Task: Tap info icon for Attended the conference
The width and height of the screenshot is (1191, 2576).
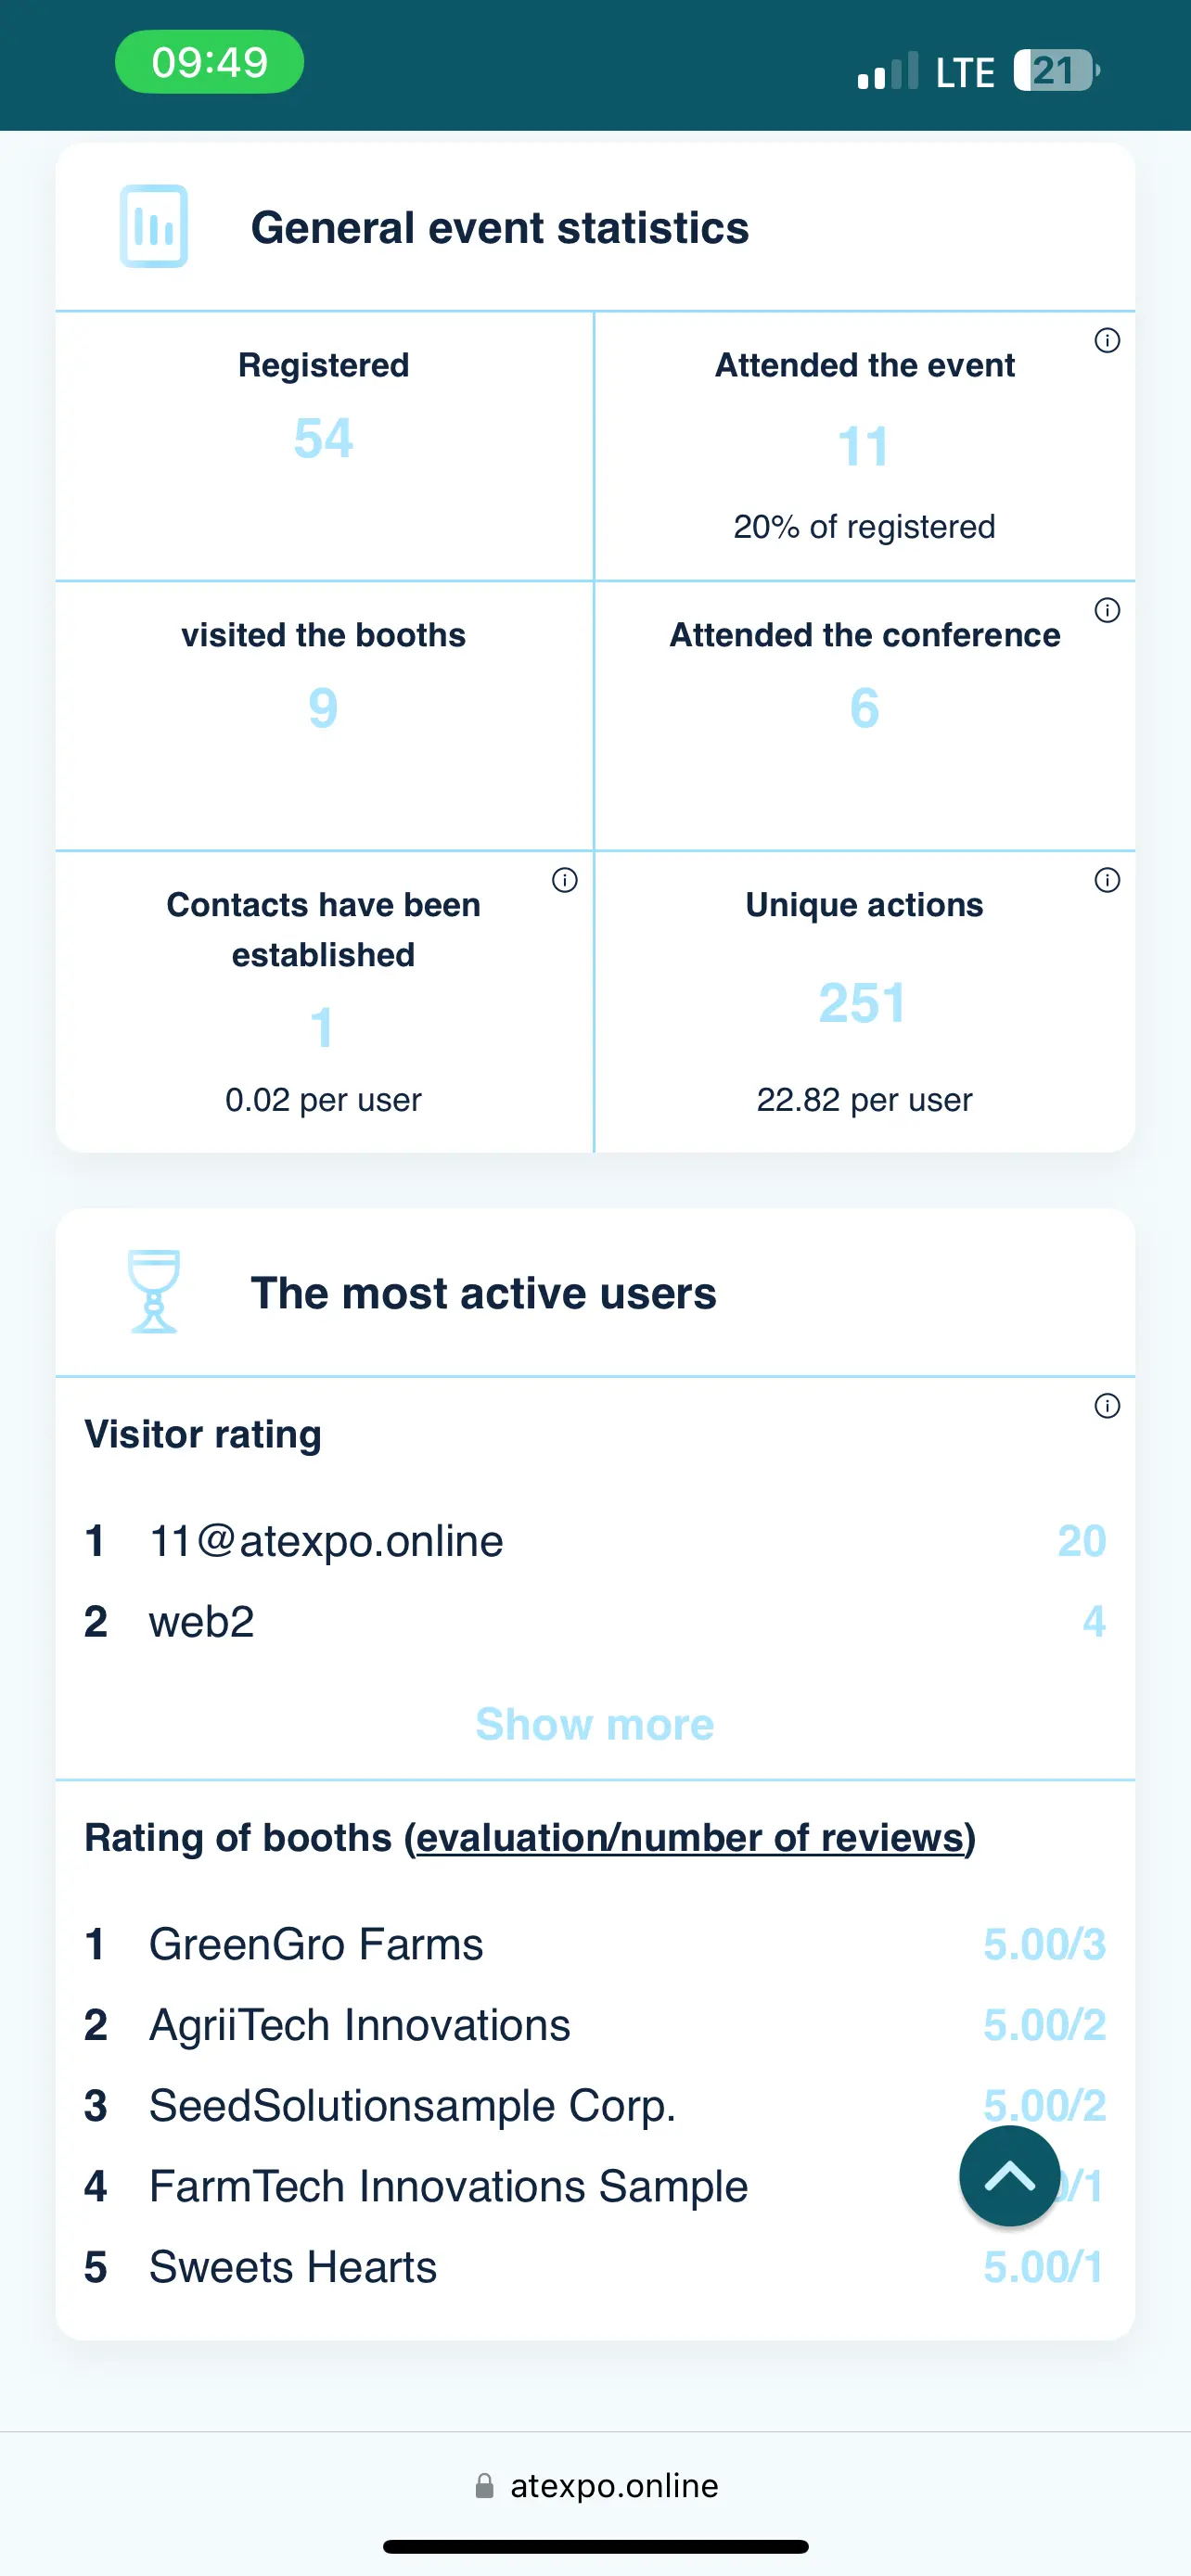Action: (x=1107, y=610)
